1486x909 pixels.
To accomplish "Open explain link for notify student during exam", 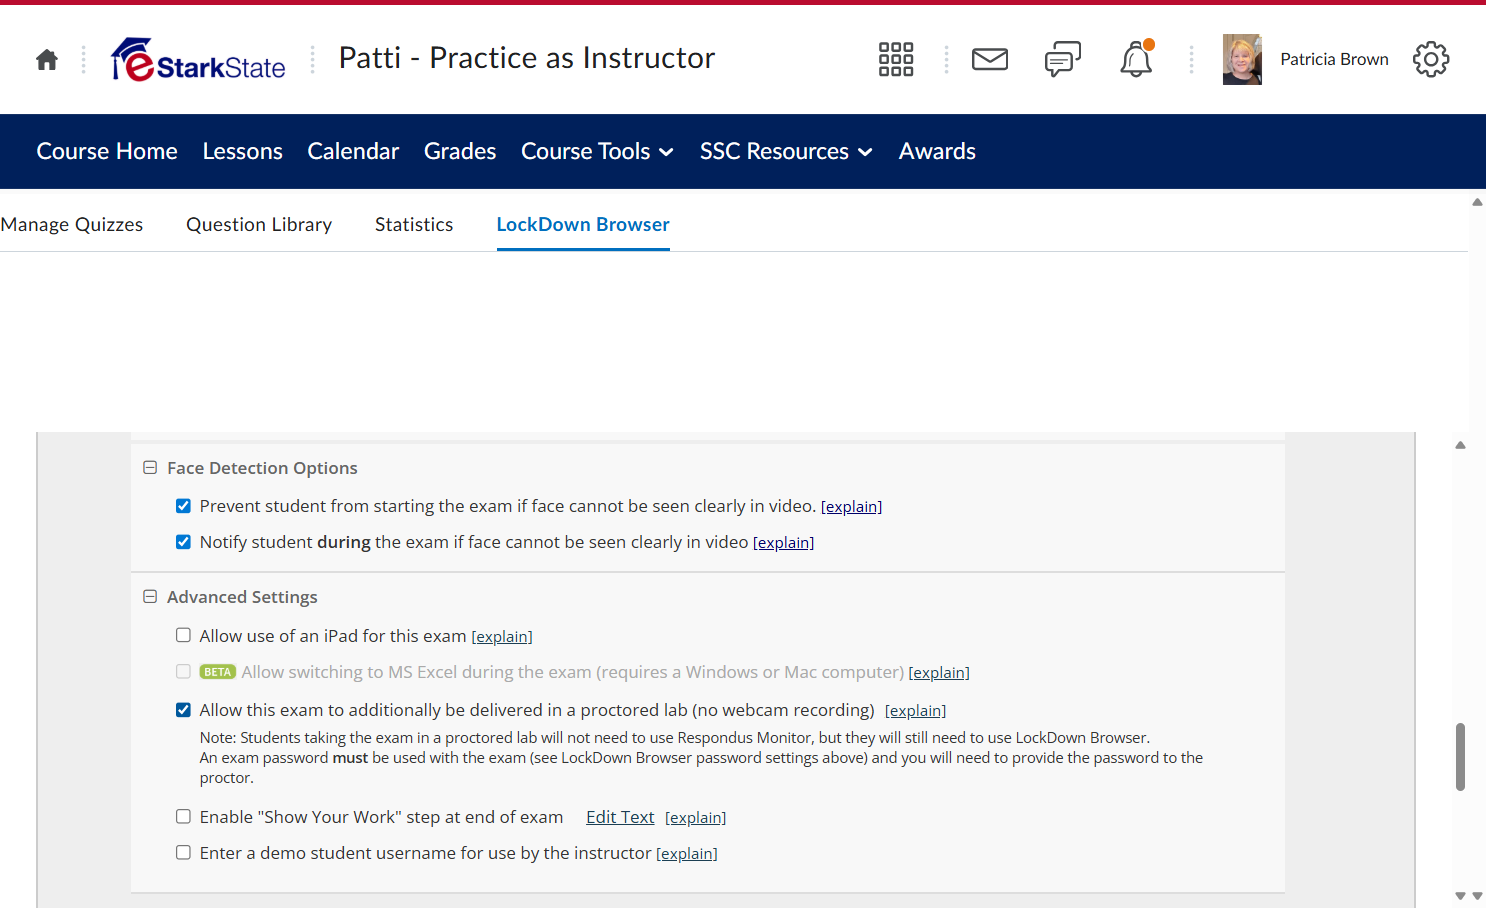I will pyautogui.click(x=783, y=543).
